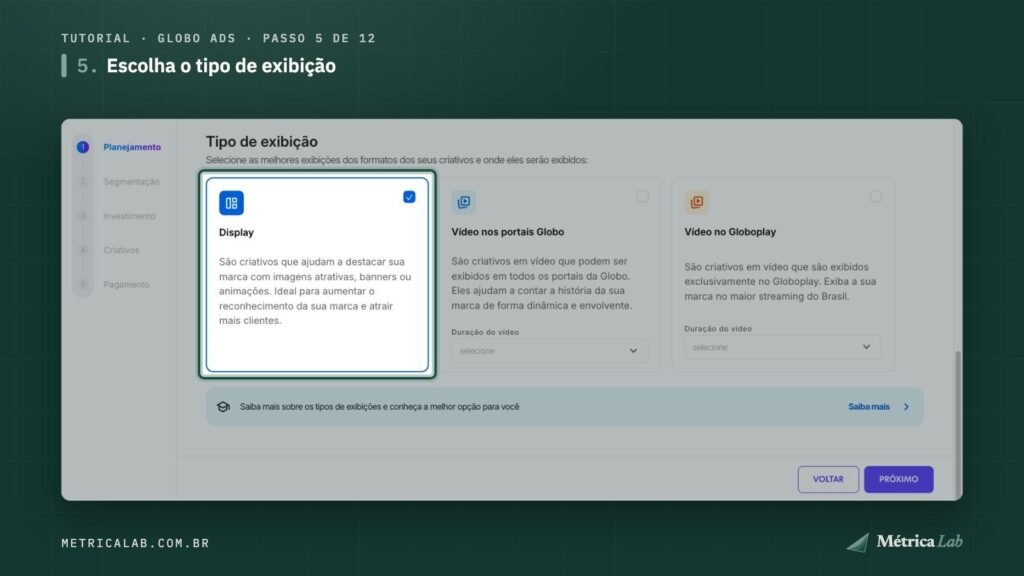Click info text about tipos de exibições
The image size is (1024, 576).
pos(379,407)
